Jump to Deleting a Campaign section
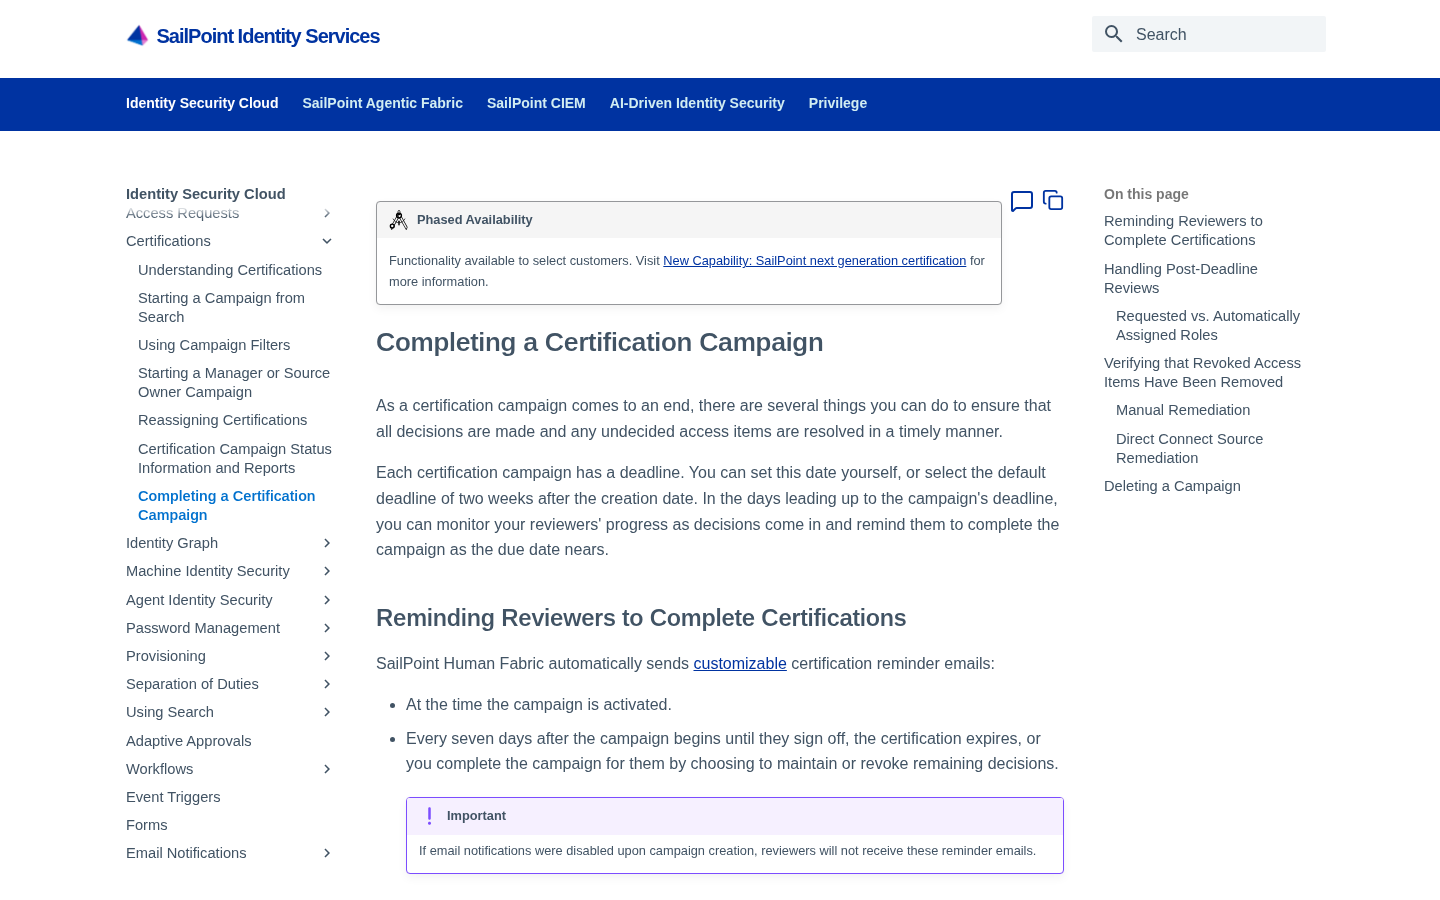 (1172, 486)
